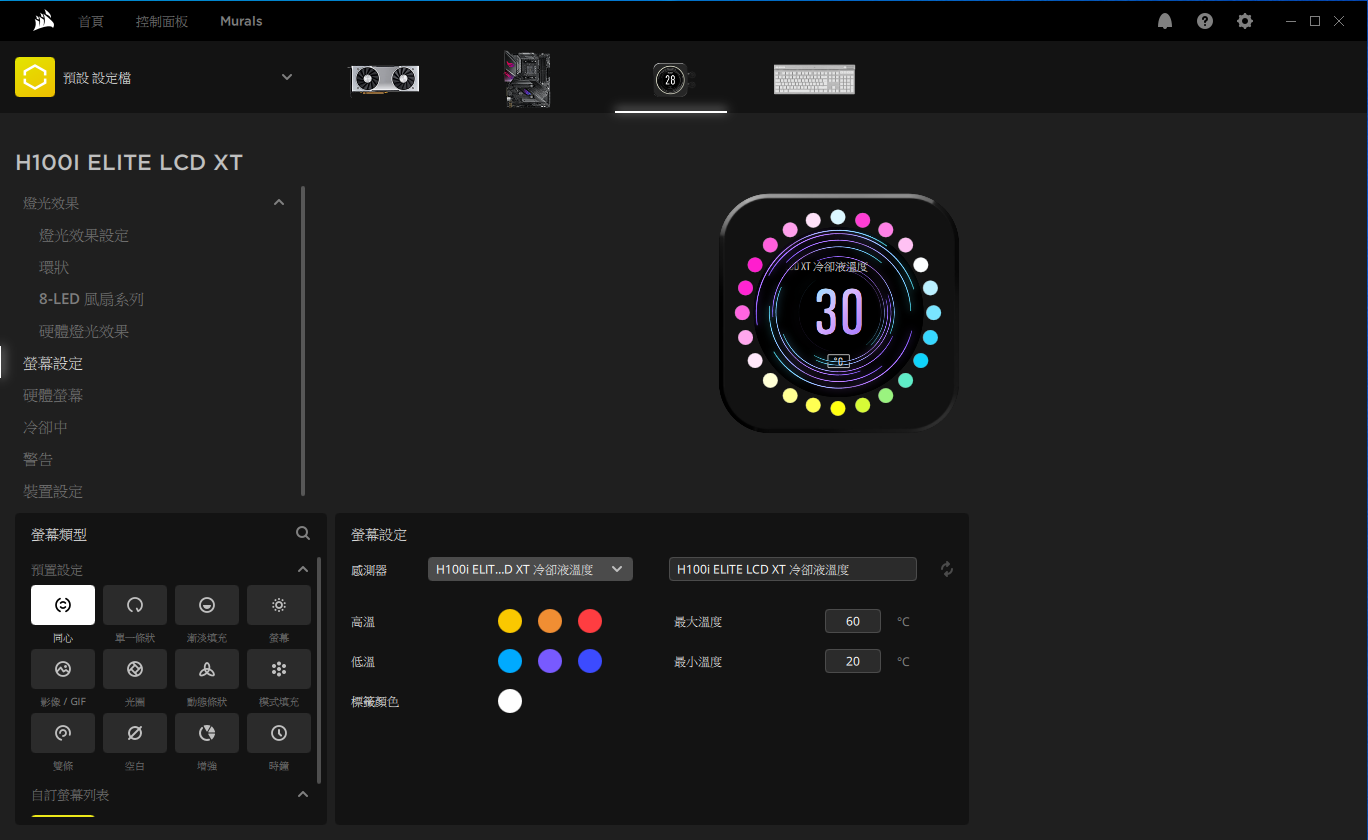The image size is (1368, 840).
Task: Click the screen type list scrollbar
Action: click(319, 670)
